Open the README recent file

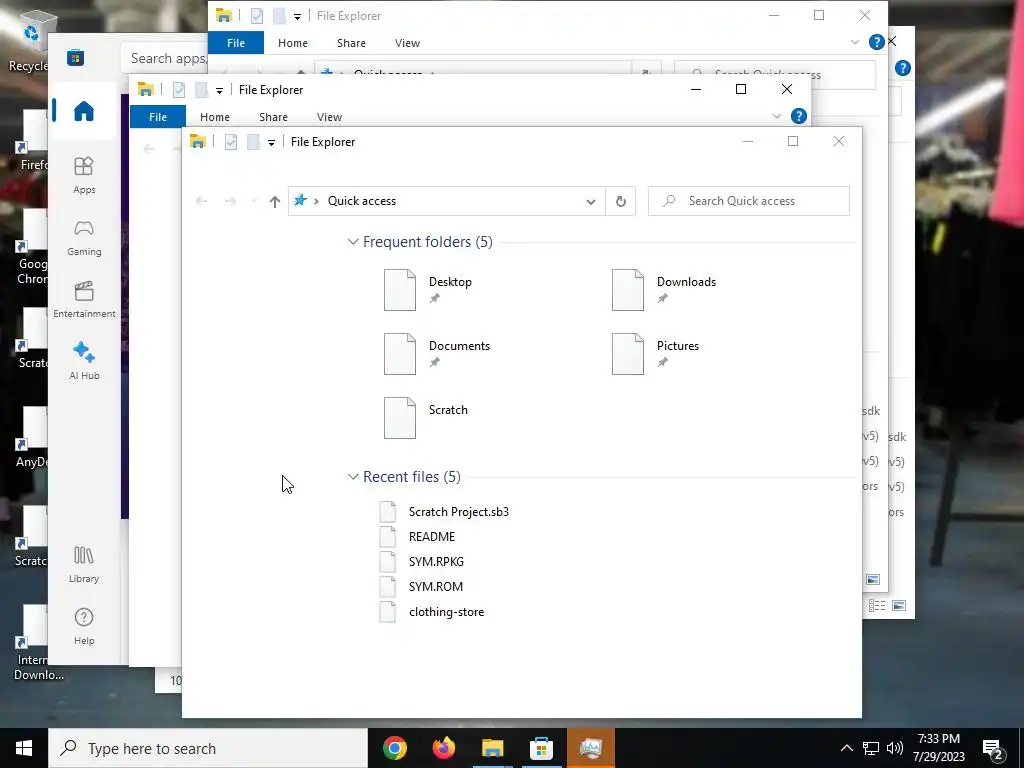pos(417,536)
